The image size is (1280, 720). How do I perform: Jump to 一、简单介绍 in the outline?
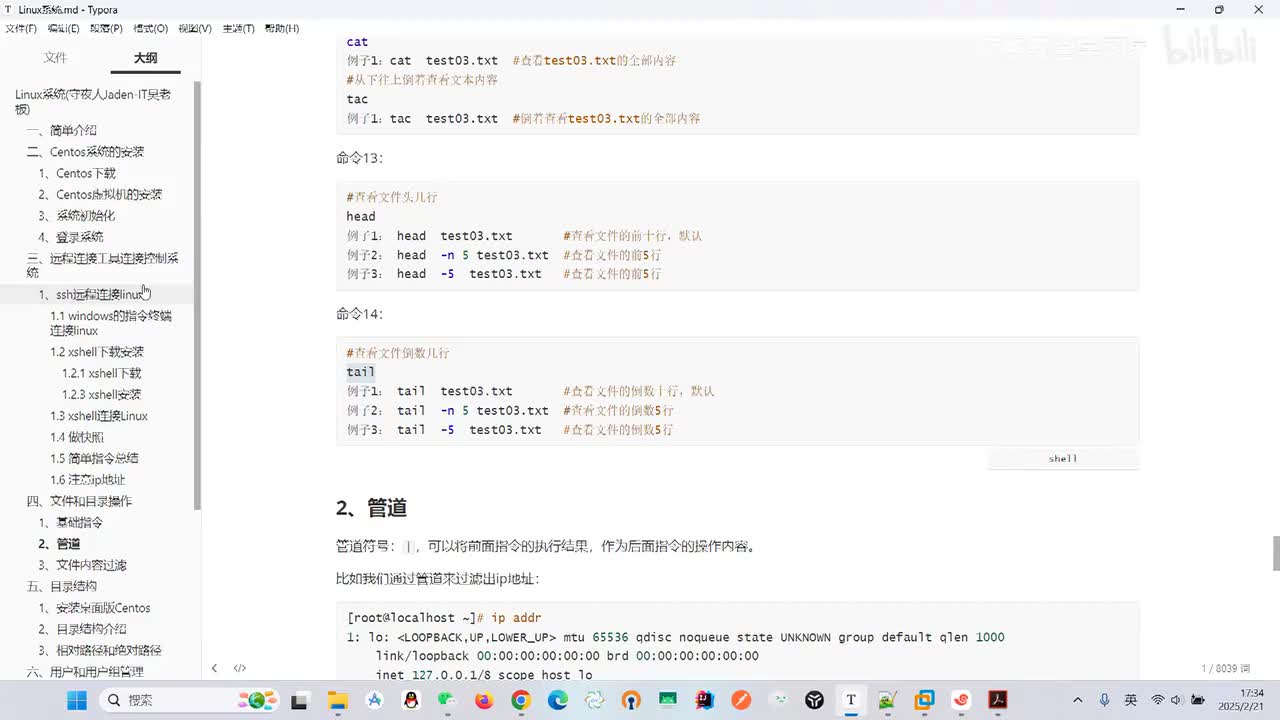coord(62,130)
